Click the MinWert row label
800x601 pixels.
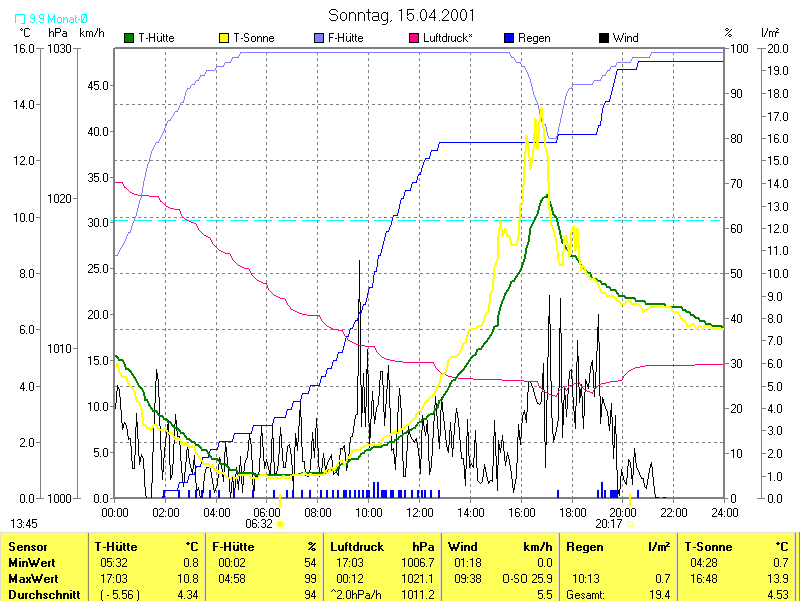click(x=30, y=563)
